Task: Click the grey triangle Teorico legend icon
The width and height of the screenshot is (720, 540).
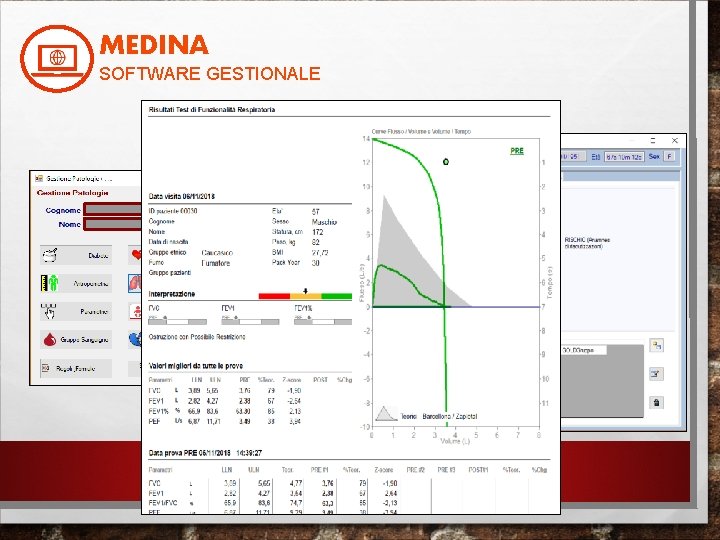Action: (x=386, y=414)
